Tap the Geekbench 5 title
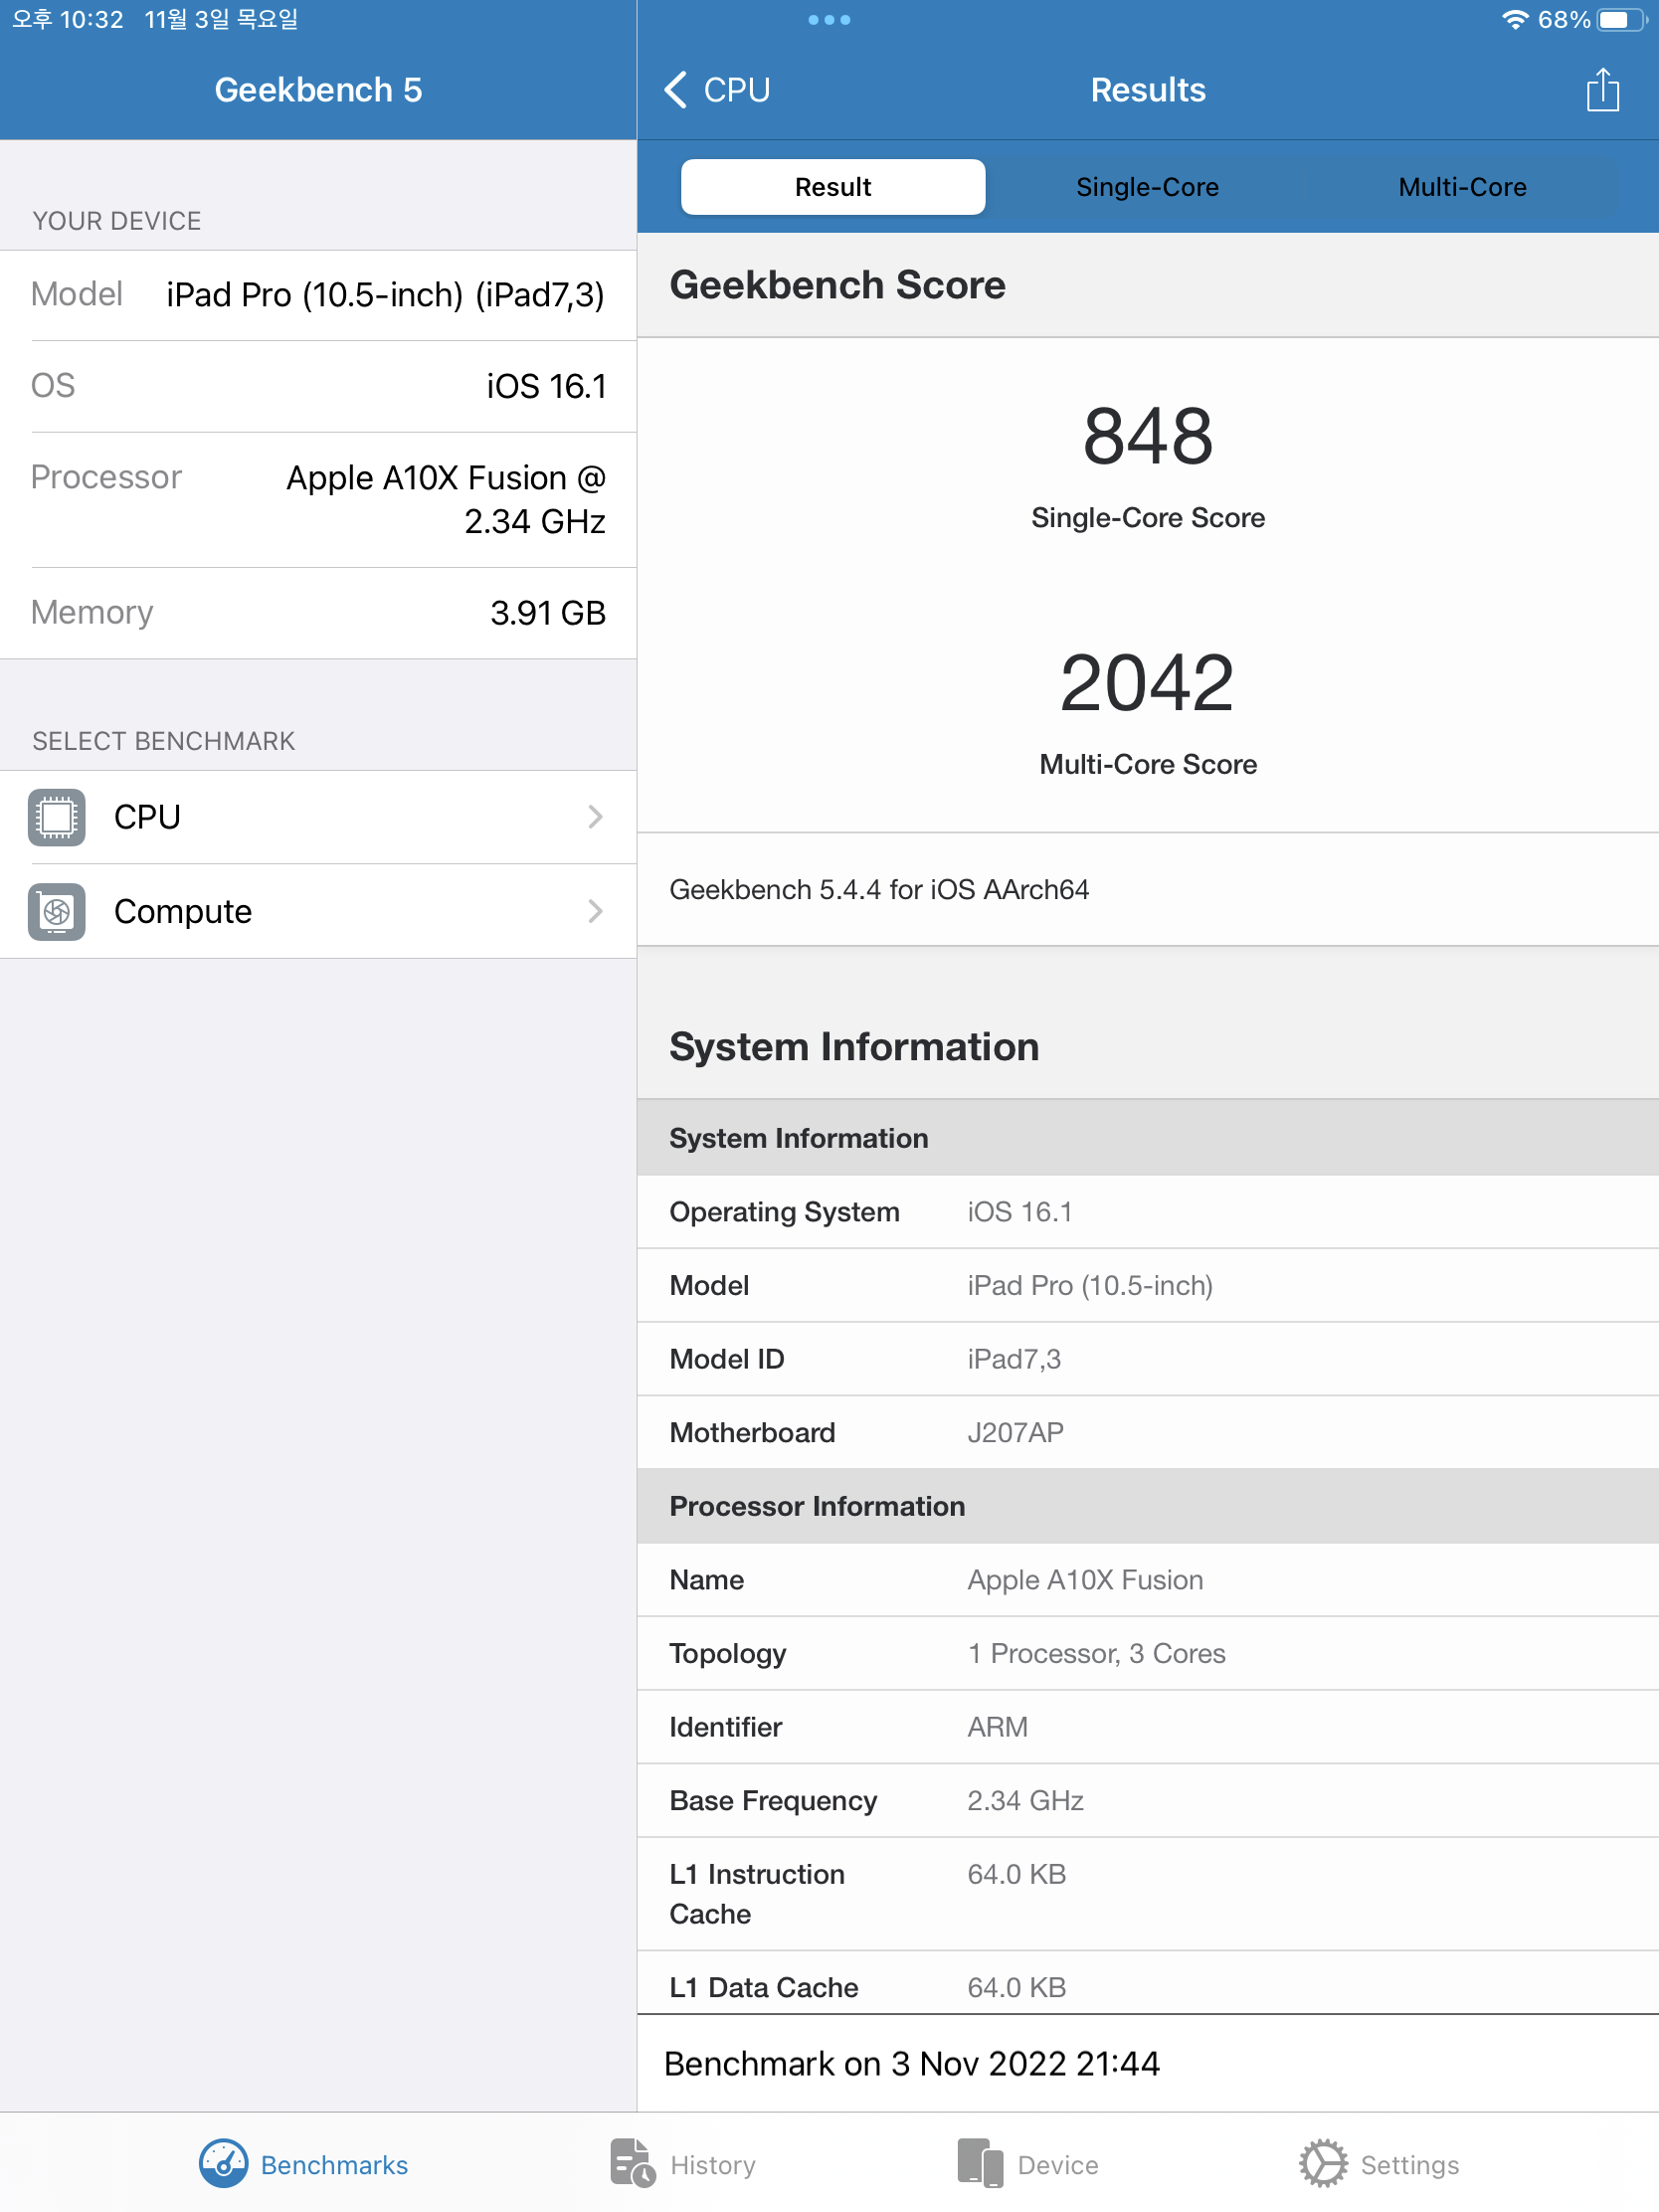This screenshot has height=2212, width=1659. pos(318,90)
